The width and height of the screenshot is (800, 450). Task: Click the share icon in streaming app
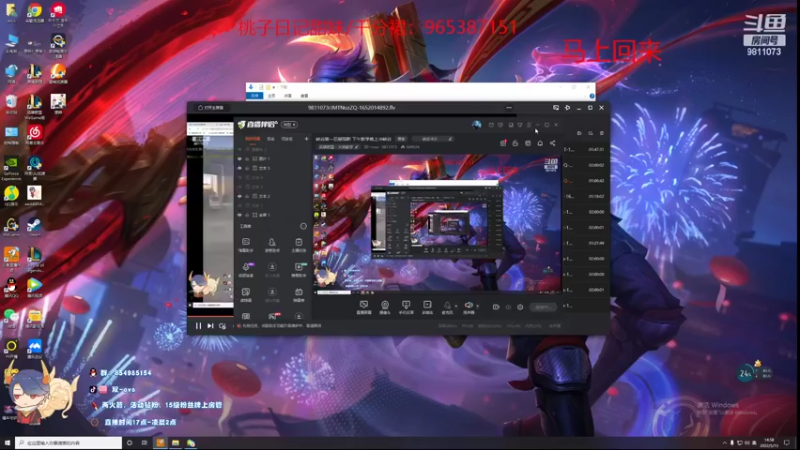tap(553, 143)
